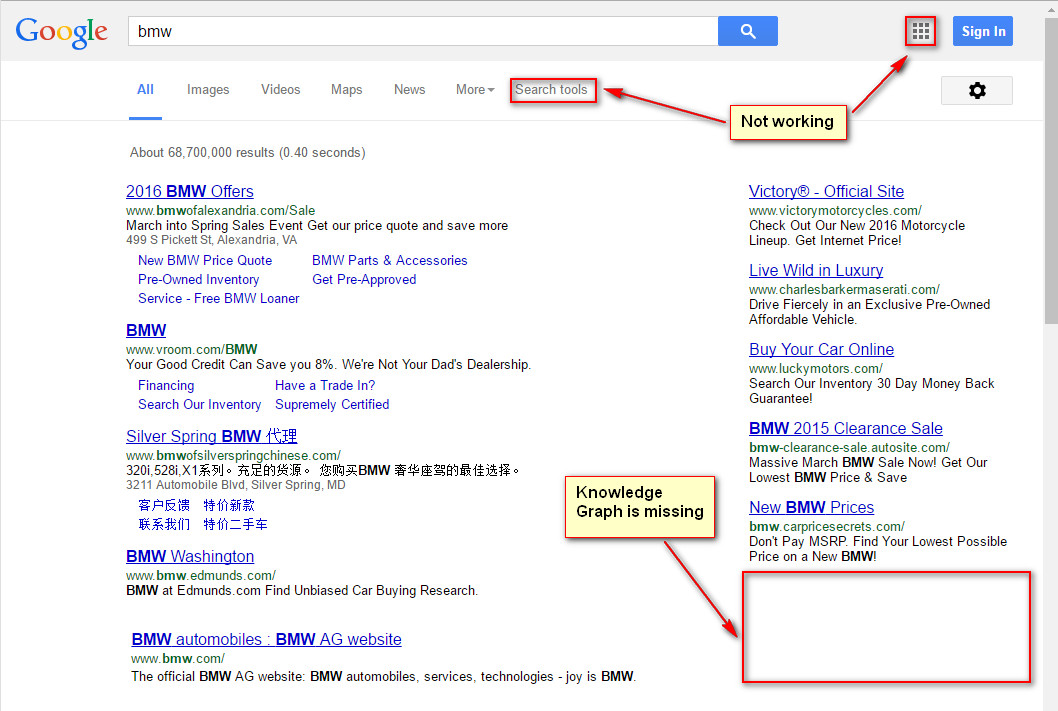Click Get Pre-Approved link
The width and height of the screenshot is (1058, 711).
(x=364, y=279)
